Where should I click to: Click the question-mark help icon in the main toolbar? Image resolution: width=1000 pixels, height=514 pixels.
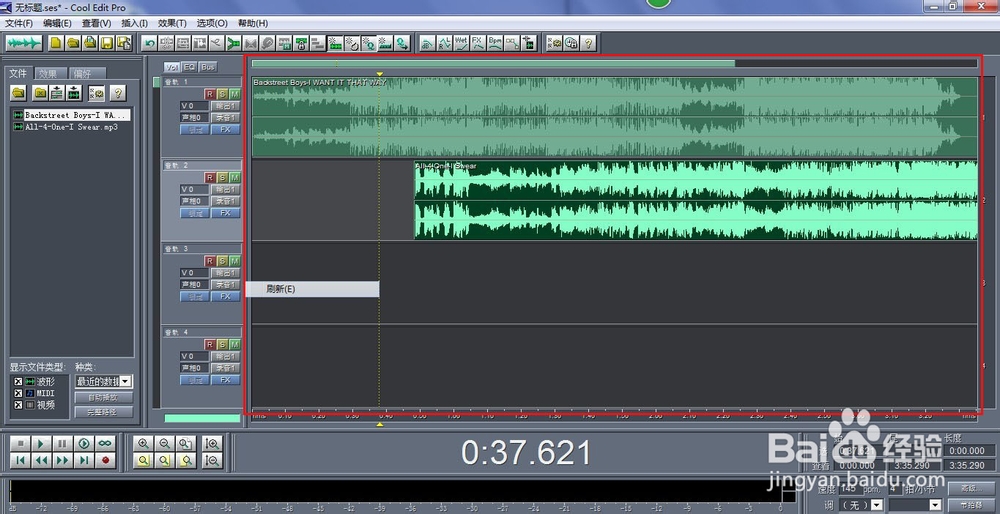(x=588, y=43)
